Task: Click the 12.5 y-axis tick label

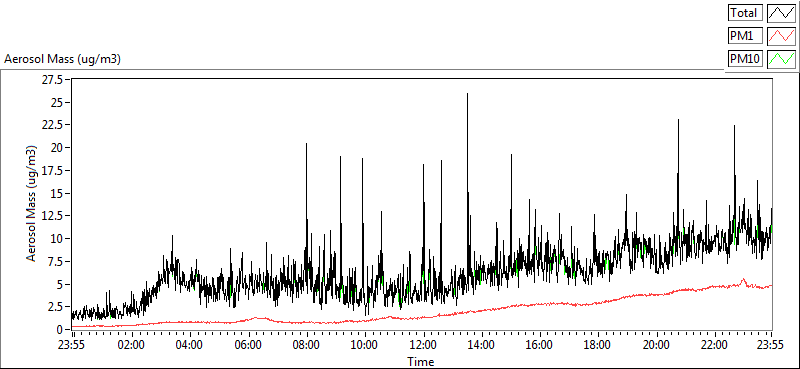Action: (53, 216)
